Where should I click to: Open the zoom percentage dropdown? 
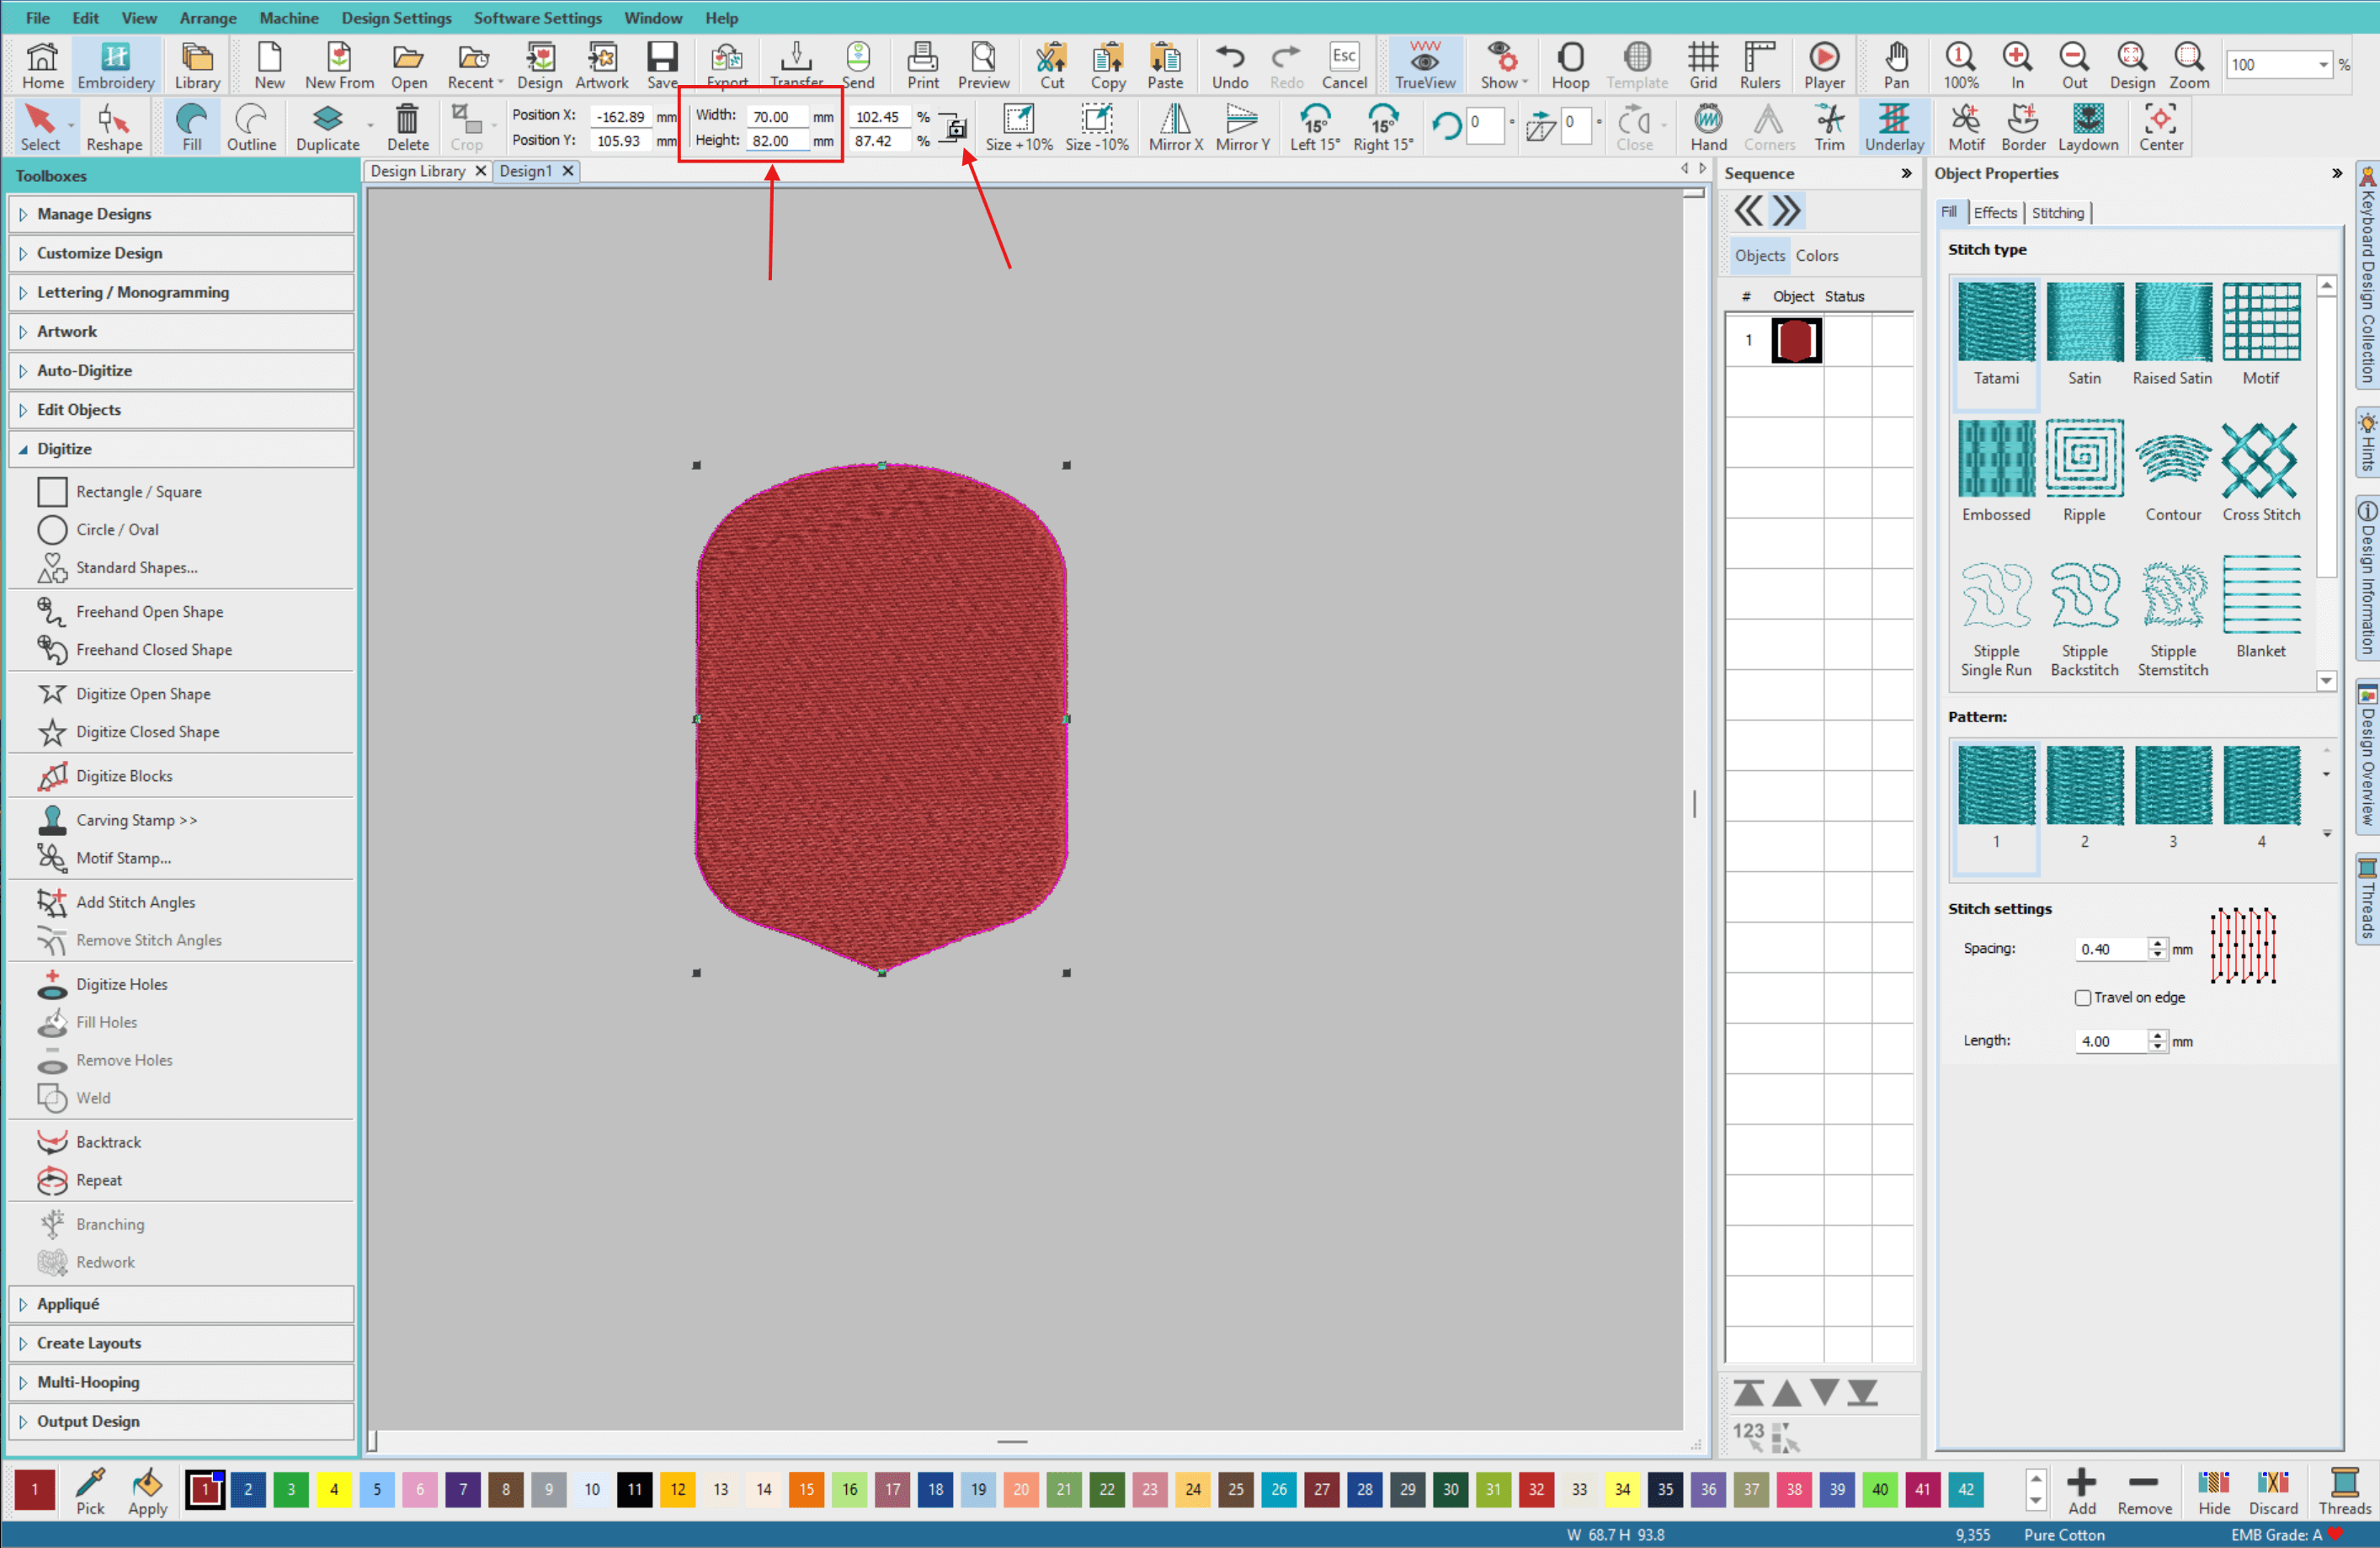(x=2322, y=65)
